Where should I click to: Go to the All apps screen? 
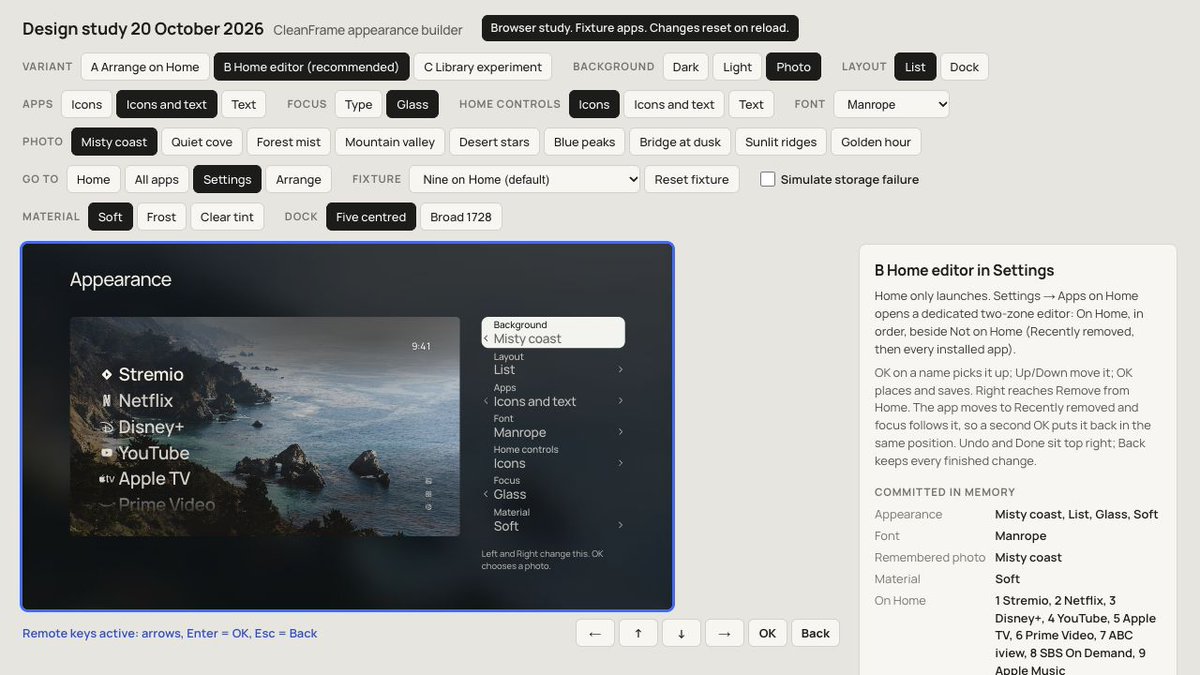click(157, 180)
